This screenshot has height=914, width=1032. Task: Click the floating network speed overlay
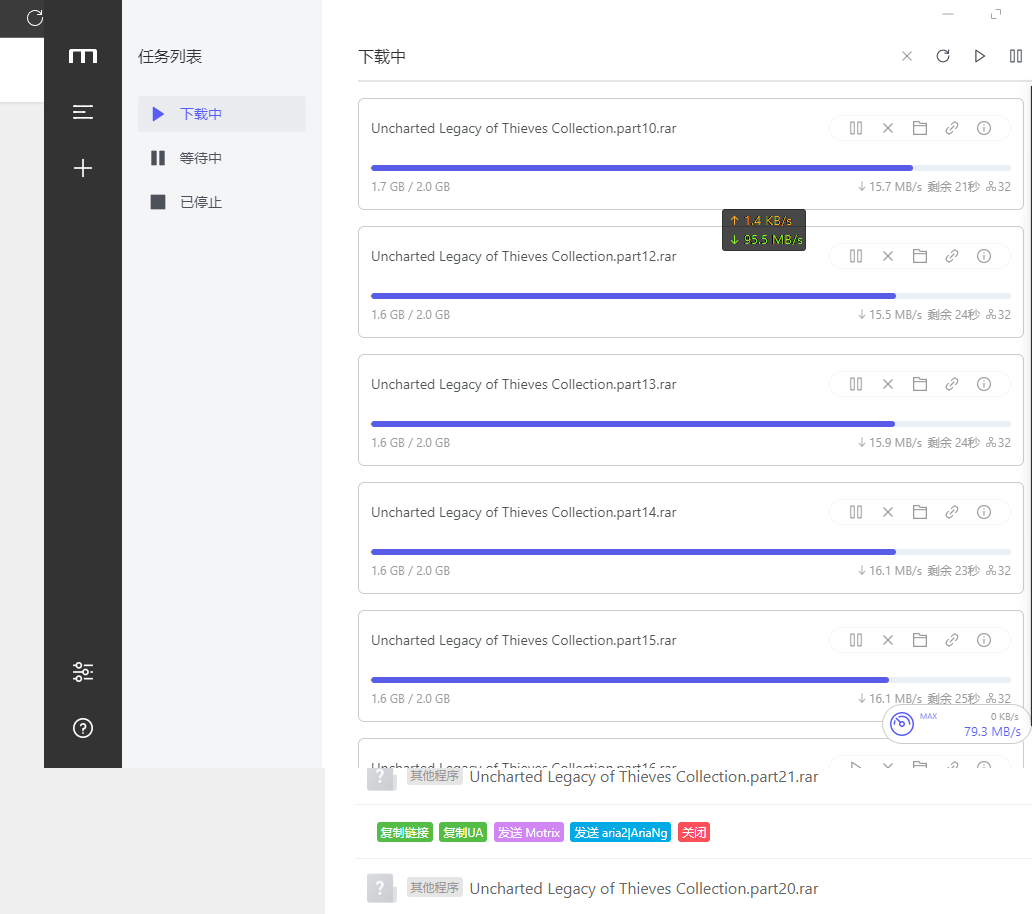pos(764,230)
